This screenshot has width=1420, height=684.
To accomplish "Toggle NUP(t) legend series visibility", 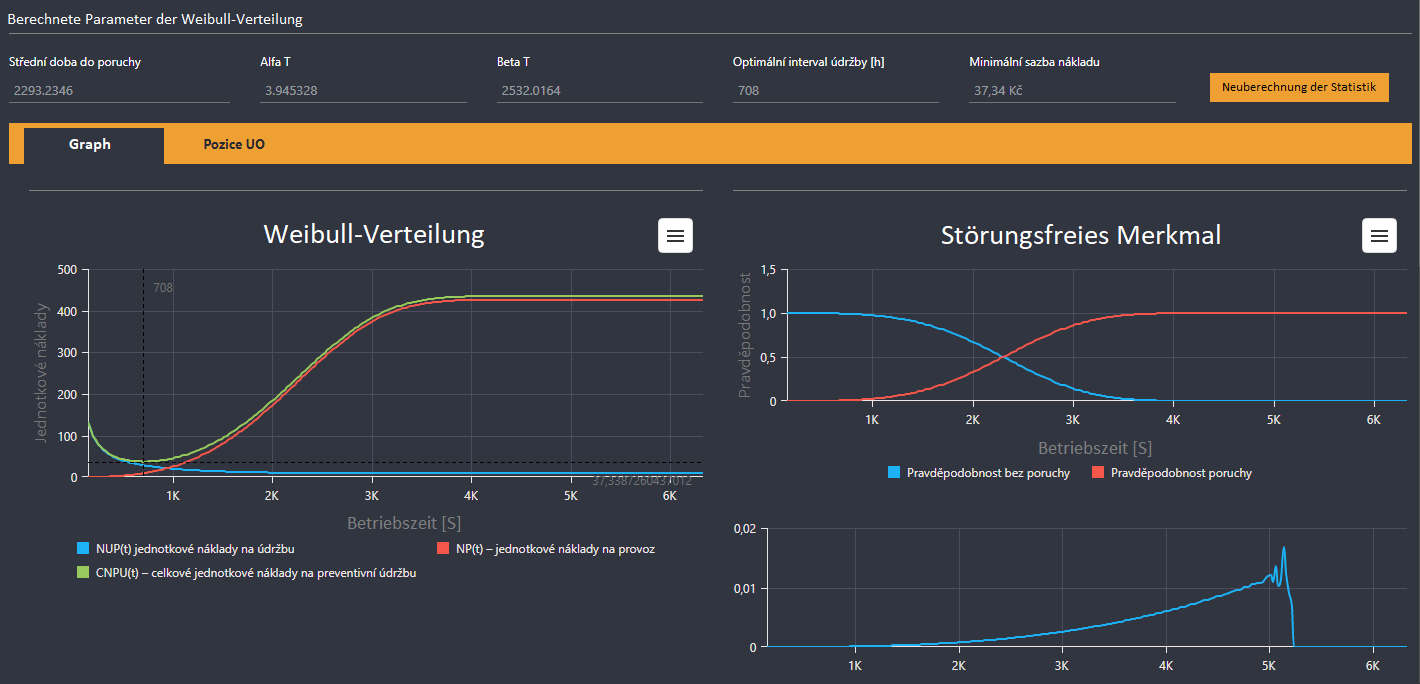I will point(185,548).
